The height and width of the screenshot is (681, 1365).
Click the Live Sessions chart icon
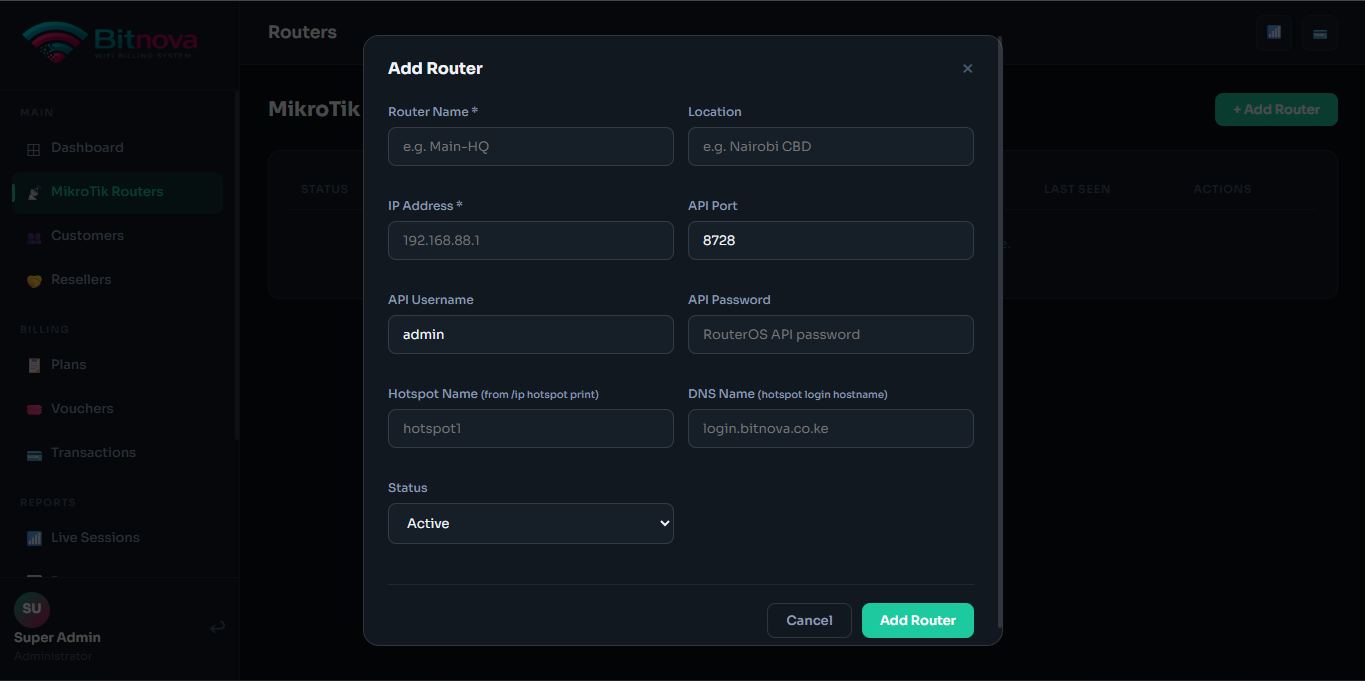coord(33,538)
